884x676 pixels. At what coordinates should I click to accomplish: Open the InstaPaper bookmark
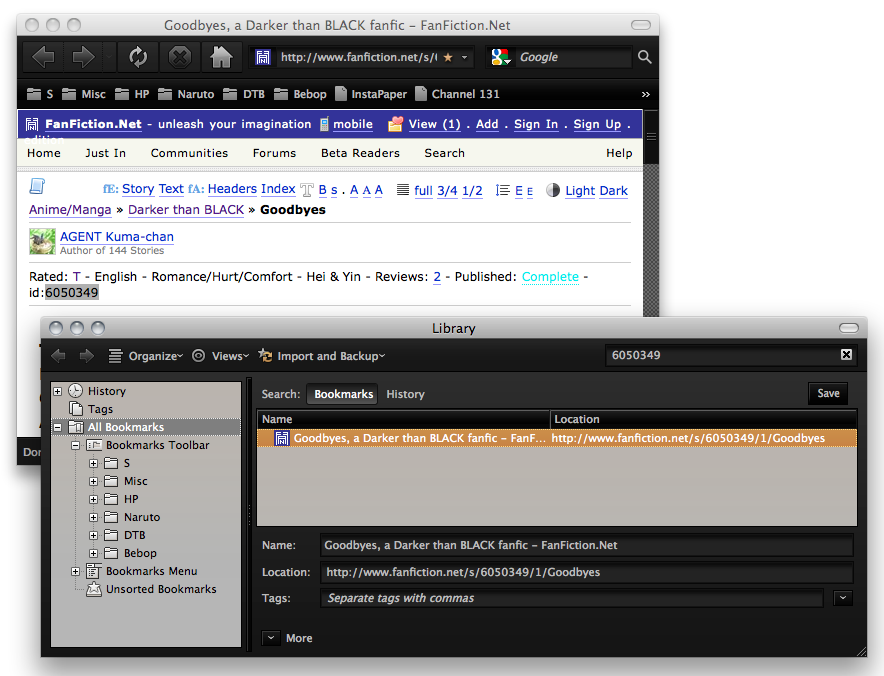370,94
